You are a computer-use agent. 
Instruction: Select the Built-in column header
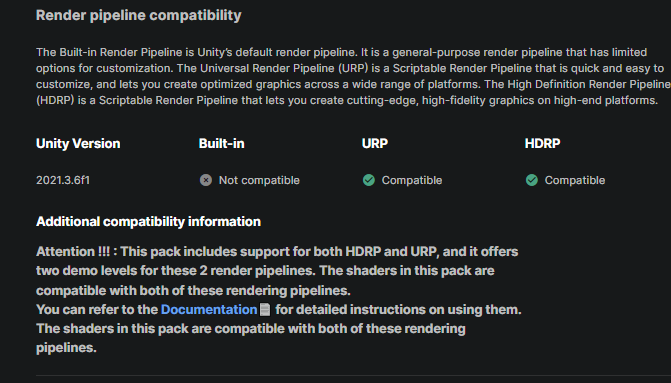(221, 143)
